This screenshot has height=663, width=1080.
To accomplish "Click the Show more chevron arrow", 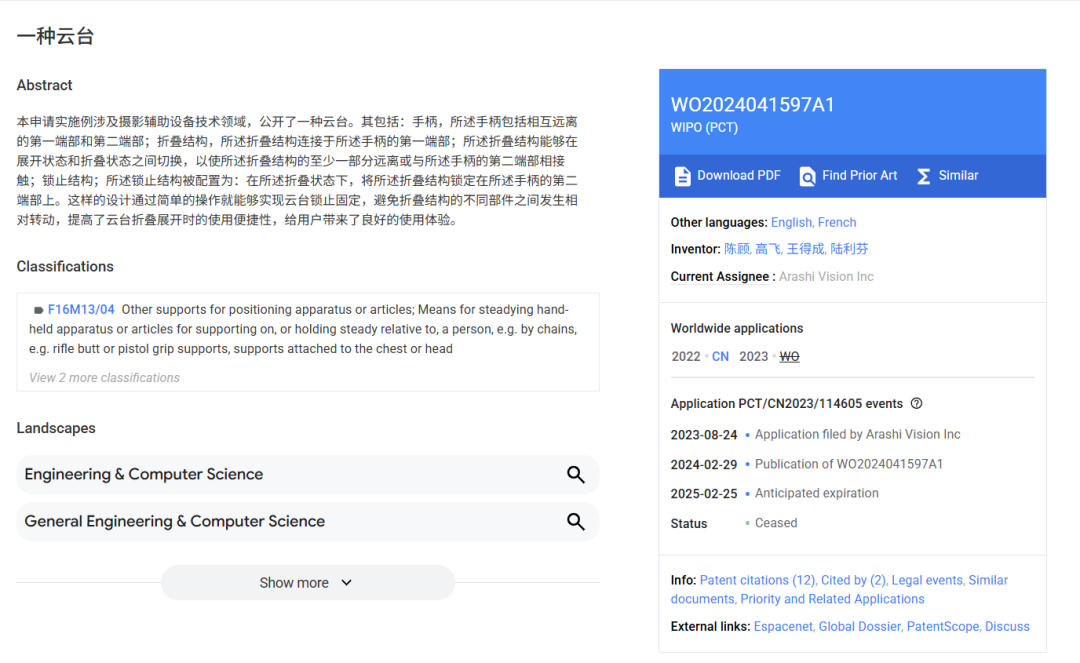I will [347, 583].
